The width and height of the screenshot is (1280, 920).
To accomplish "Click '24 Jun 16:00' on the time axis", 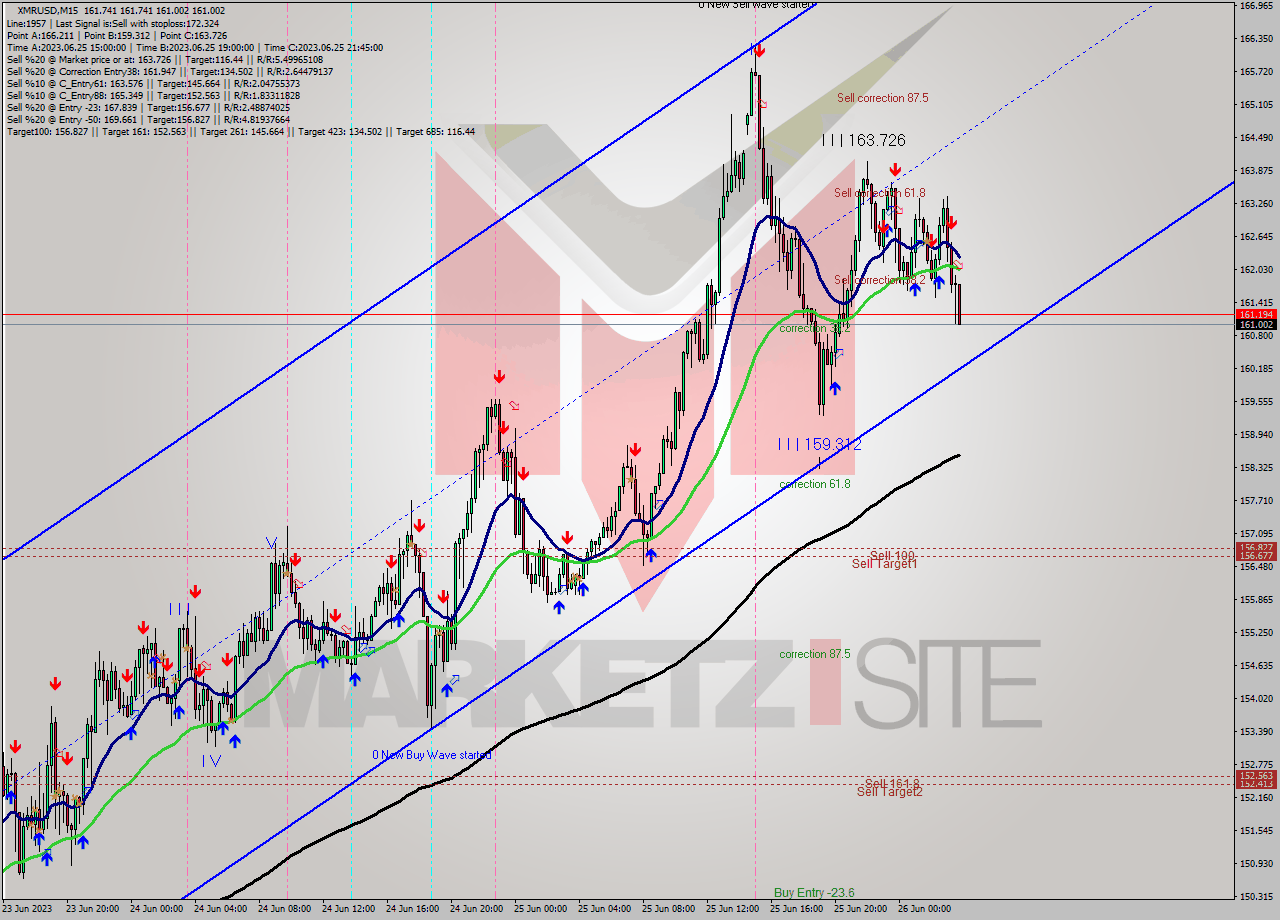I will [412, 910].
